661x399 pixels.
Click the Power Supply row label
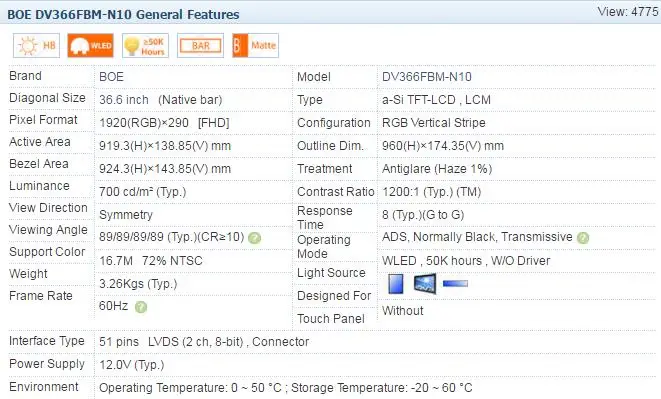coord(47,364)
